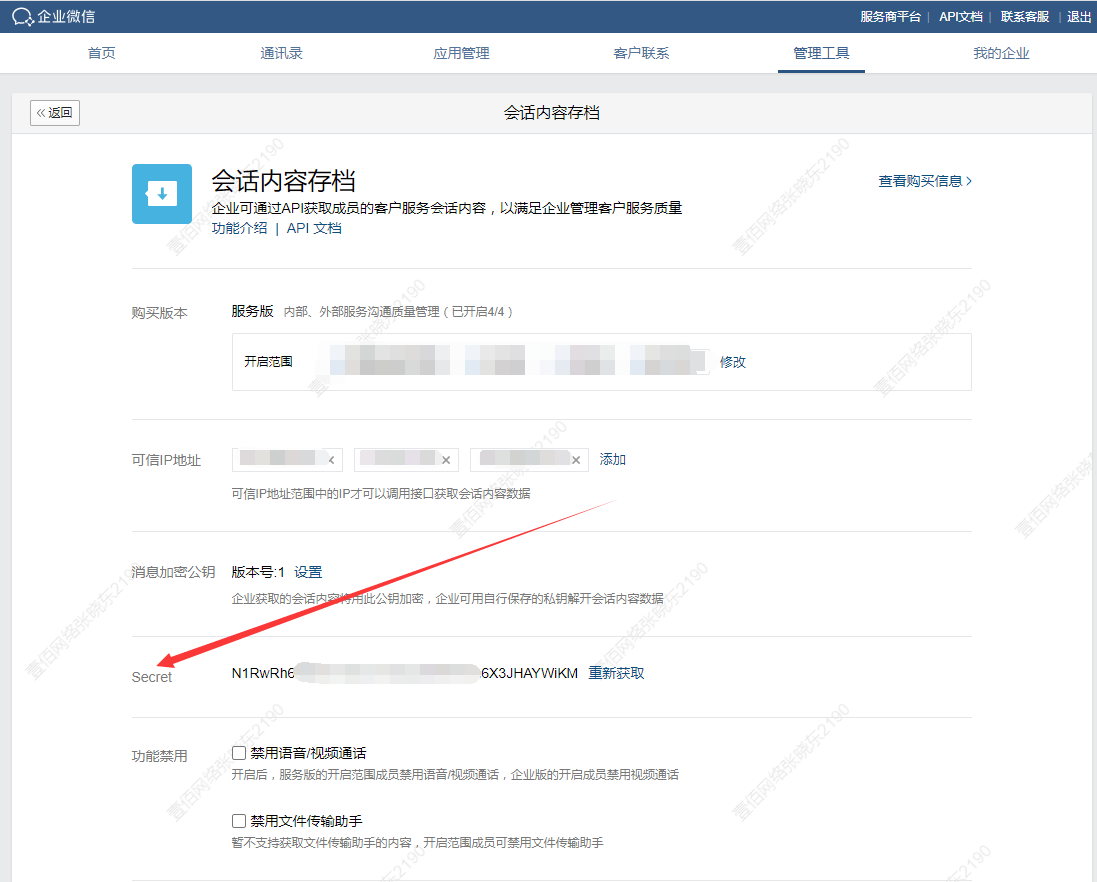Remove the third trusted IP address
This screenshot has width=1097, height=882.
point(576,460)
